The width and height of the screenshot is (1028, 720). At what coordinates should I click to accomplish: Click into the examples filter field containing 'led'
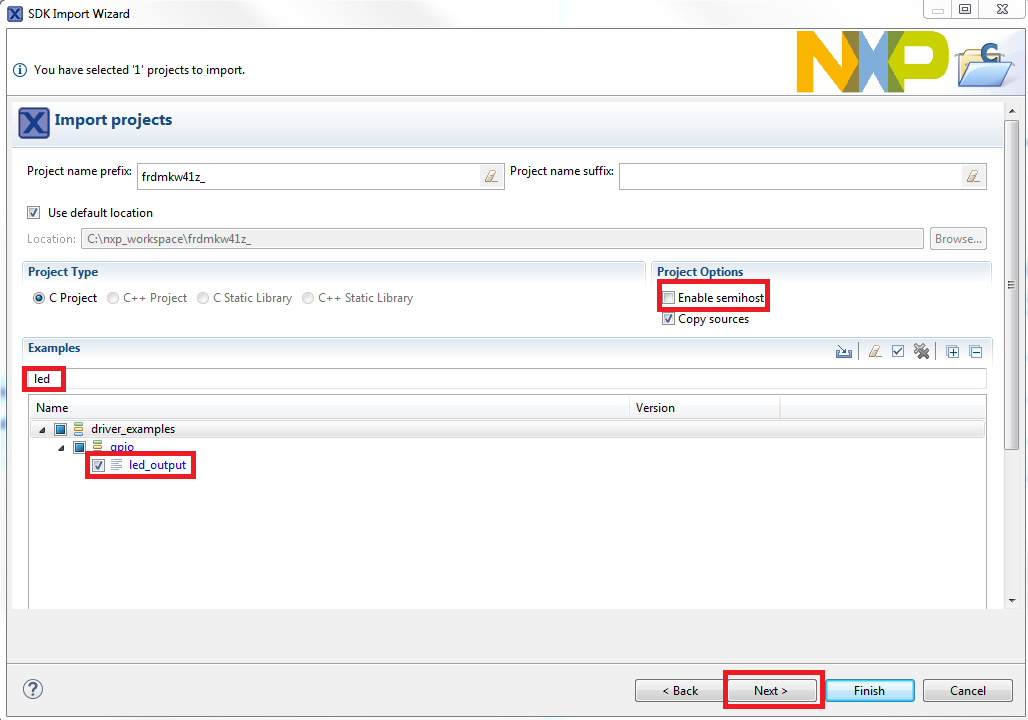(x=500, y=379)
